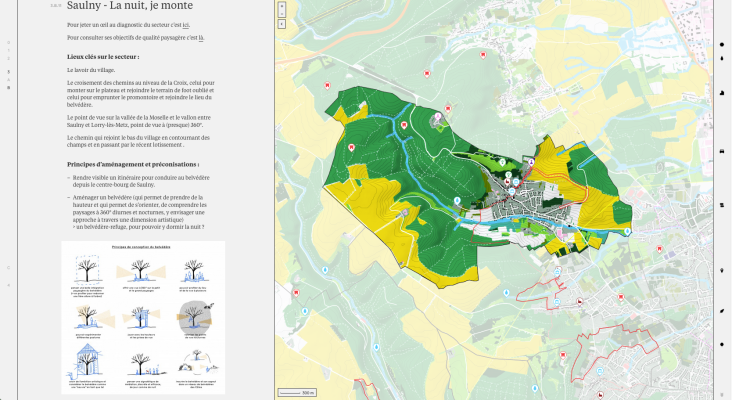The width and height of the screenshot is (732, 400).
Task: Click the second small icon in right sidebar
Action: pyautogui.click(x=722, y=59)
